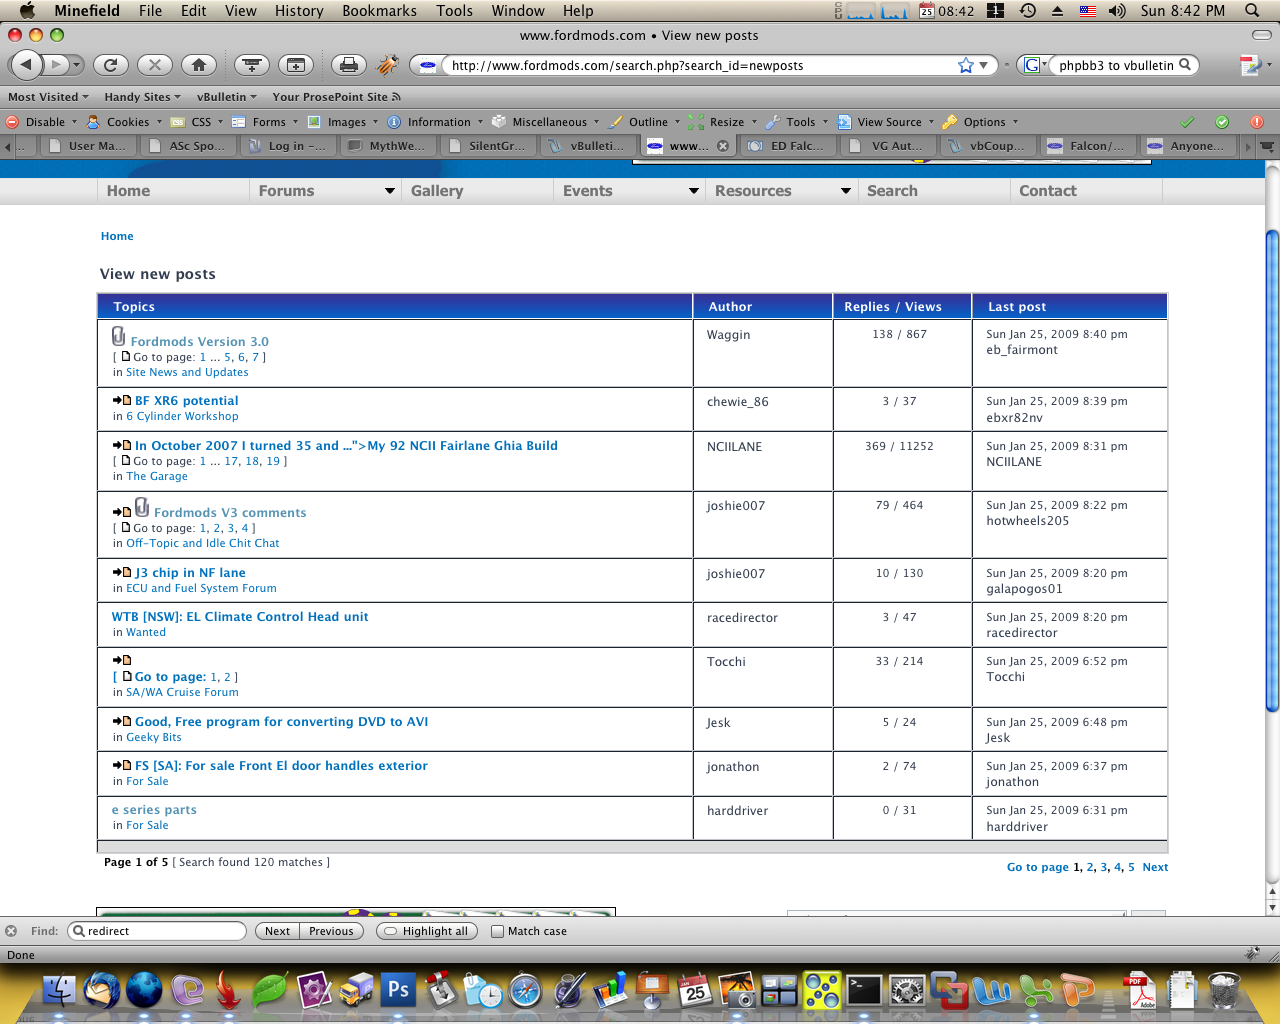Open the Most Visited bookmarks dropdown
This screenshot has height=1024, width=1280.
point(49,97)
